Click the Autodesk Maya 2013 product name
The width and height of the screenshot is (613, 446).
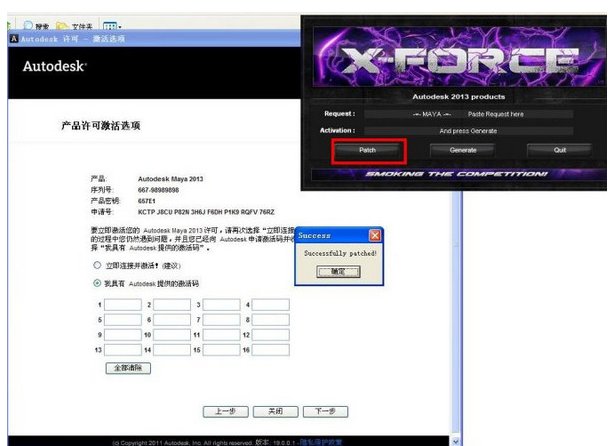[x=170, y=179]
